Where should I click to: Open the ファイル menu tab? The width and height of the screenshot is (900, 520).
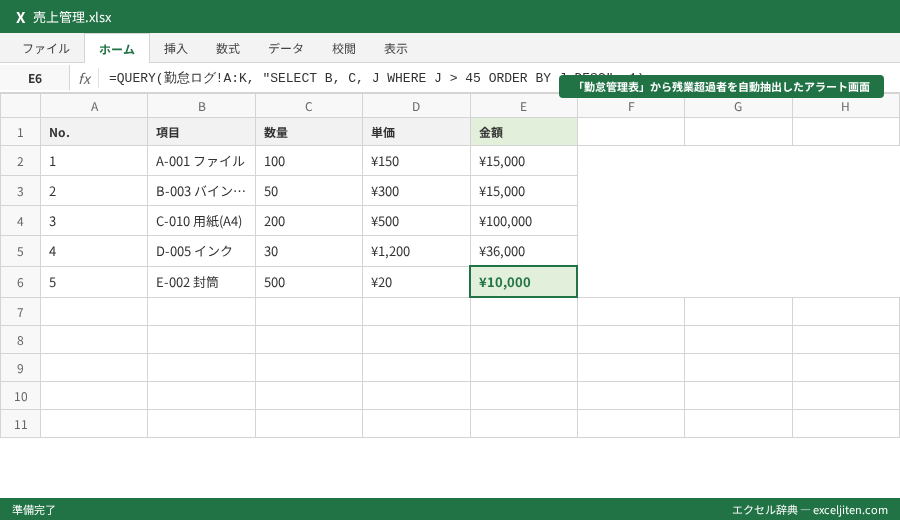click(46, 49)
